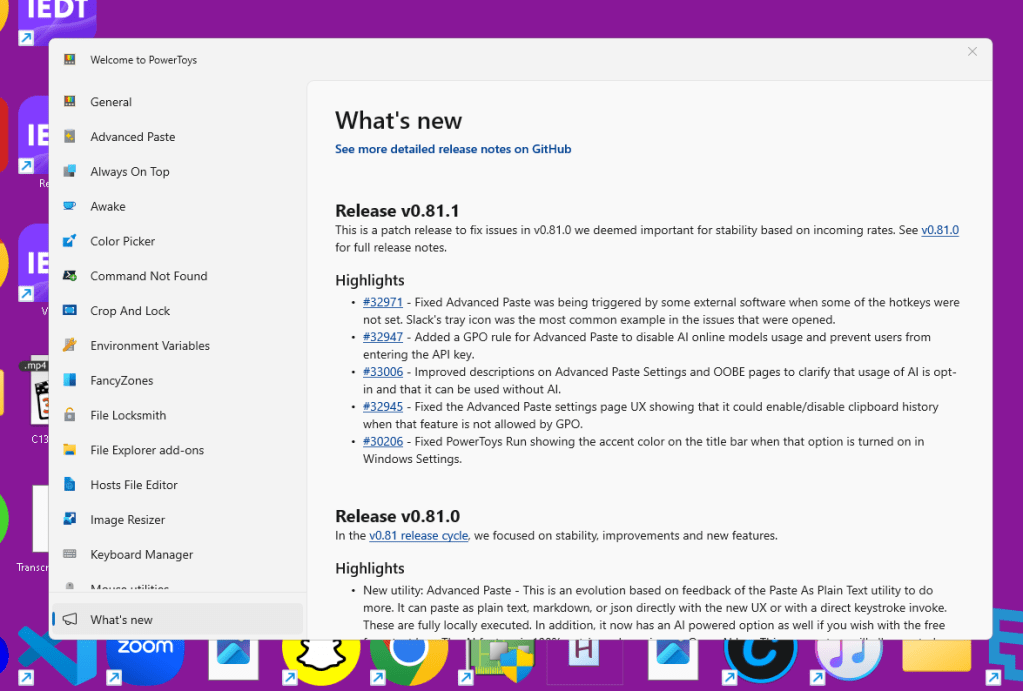Open issue #33006 link

383,372
